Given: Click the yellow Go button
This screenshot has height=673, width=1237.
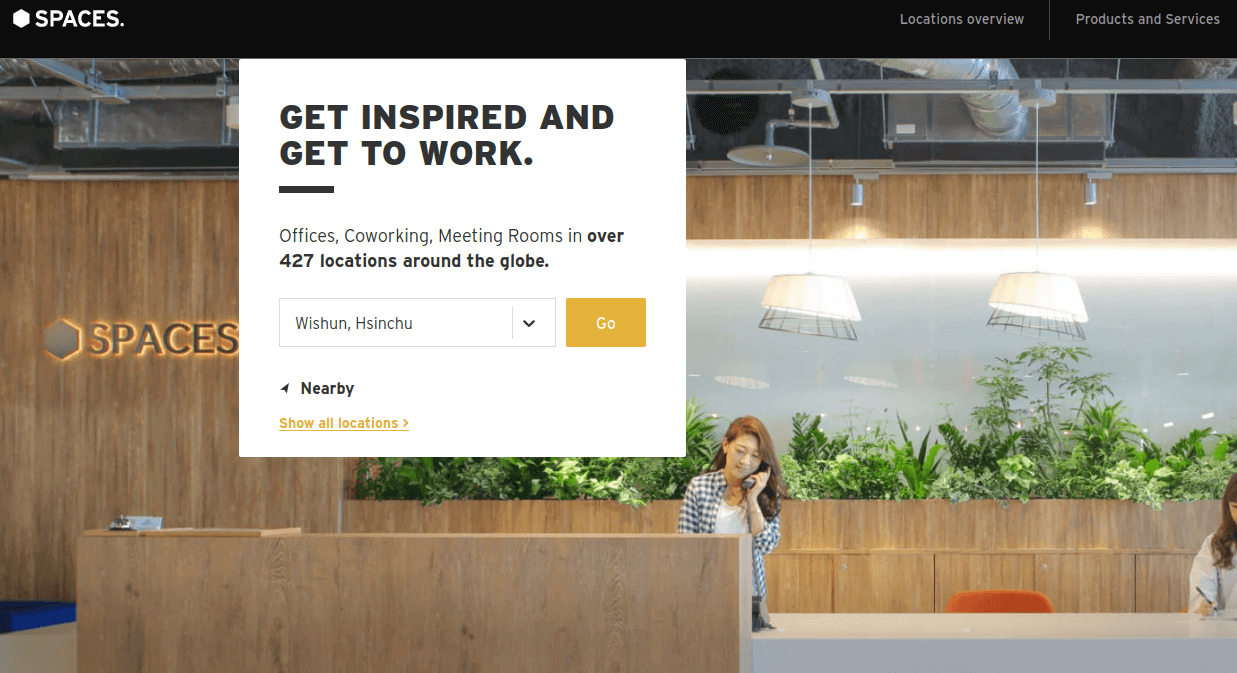Looking at the screenshot, I should [x=606, y=323].
